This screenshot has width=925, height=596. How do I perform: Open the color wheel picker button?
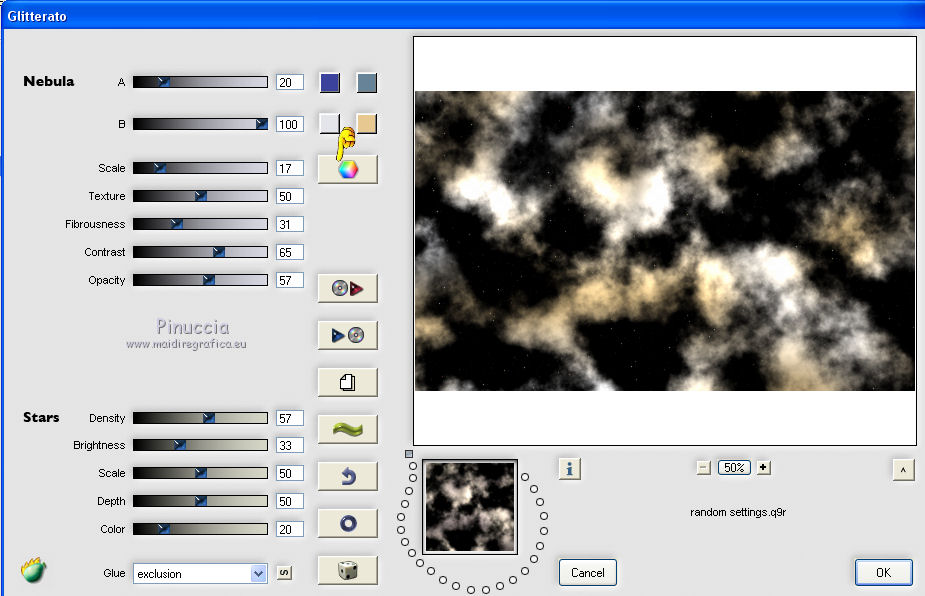pos(347,169)
